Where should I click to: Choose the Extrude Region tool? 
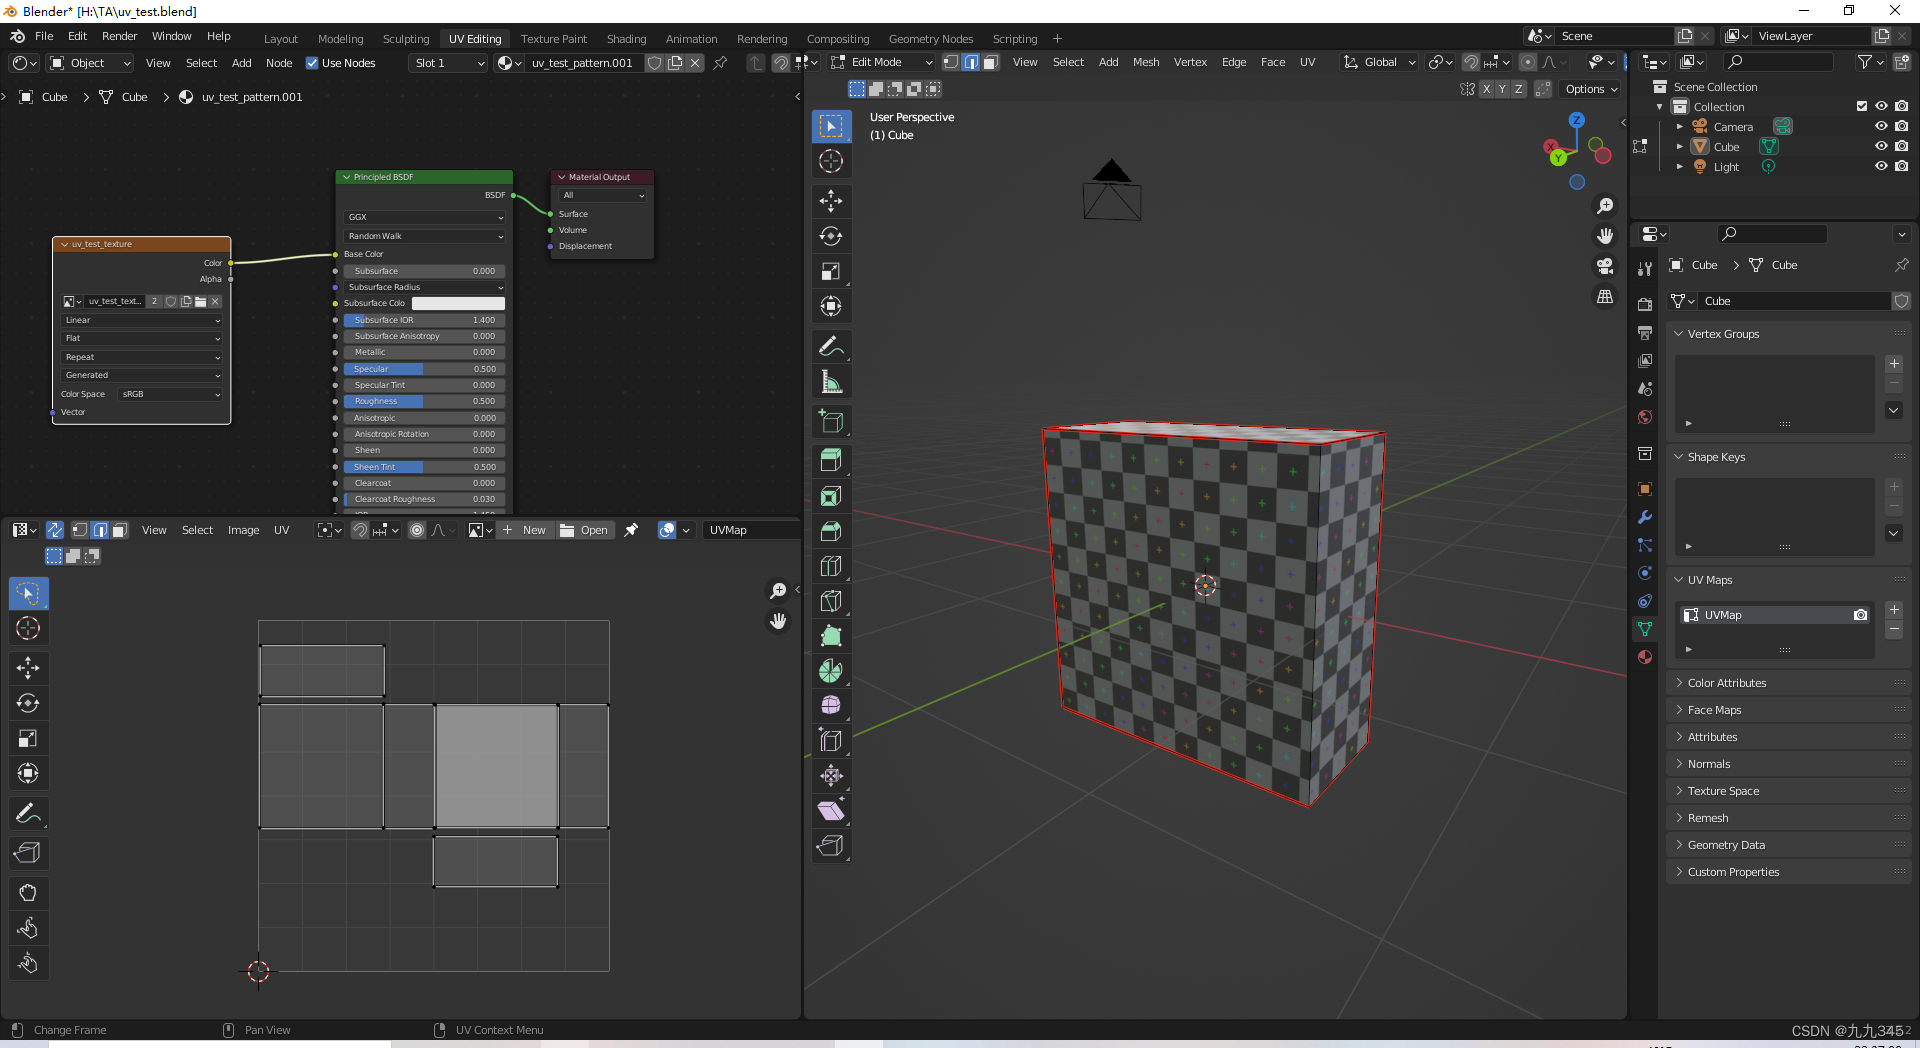(830, 460)
